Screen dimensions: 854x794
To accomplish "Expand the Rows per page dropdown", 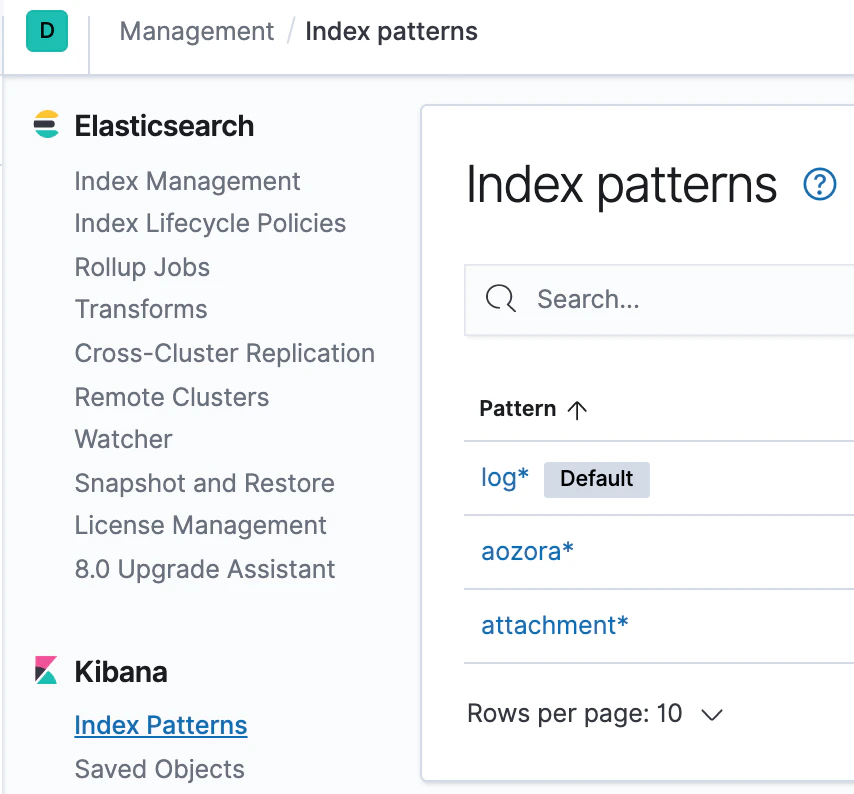I will (x=712, y=714).
